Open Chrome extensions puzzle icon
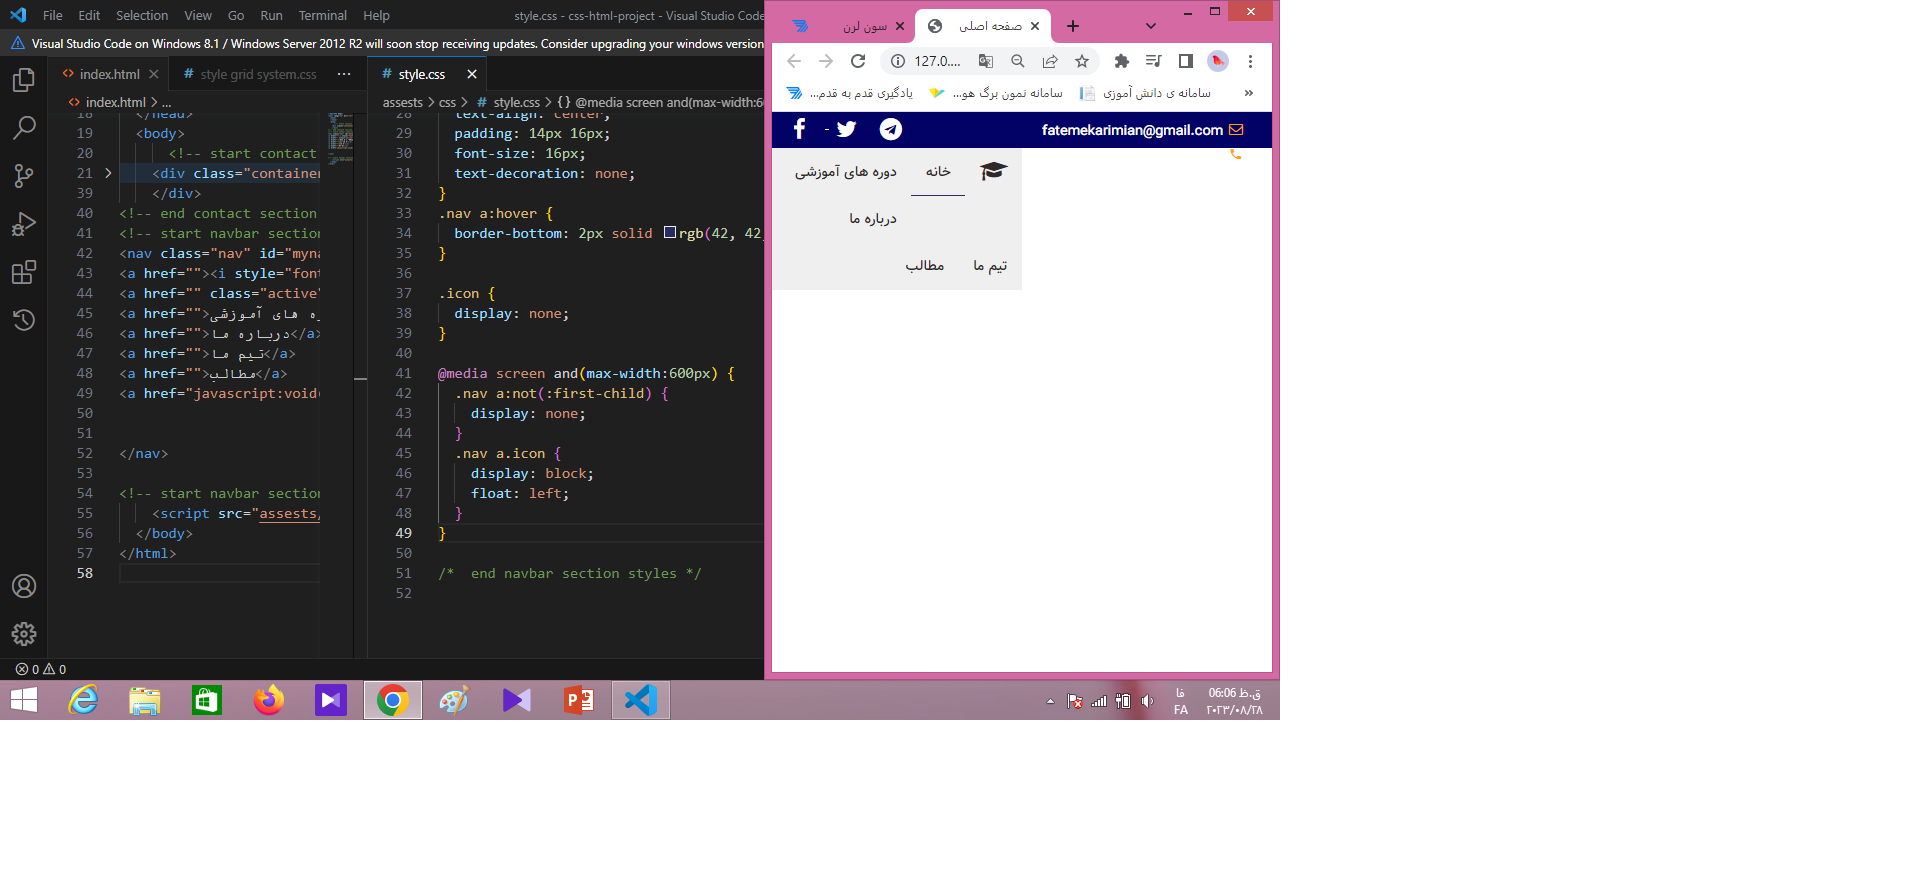1914x894 pixels. point(1122,61)
